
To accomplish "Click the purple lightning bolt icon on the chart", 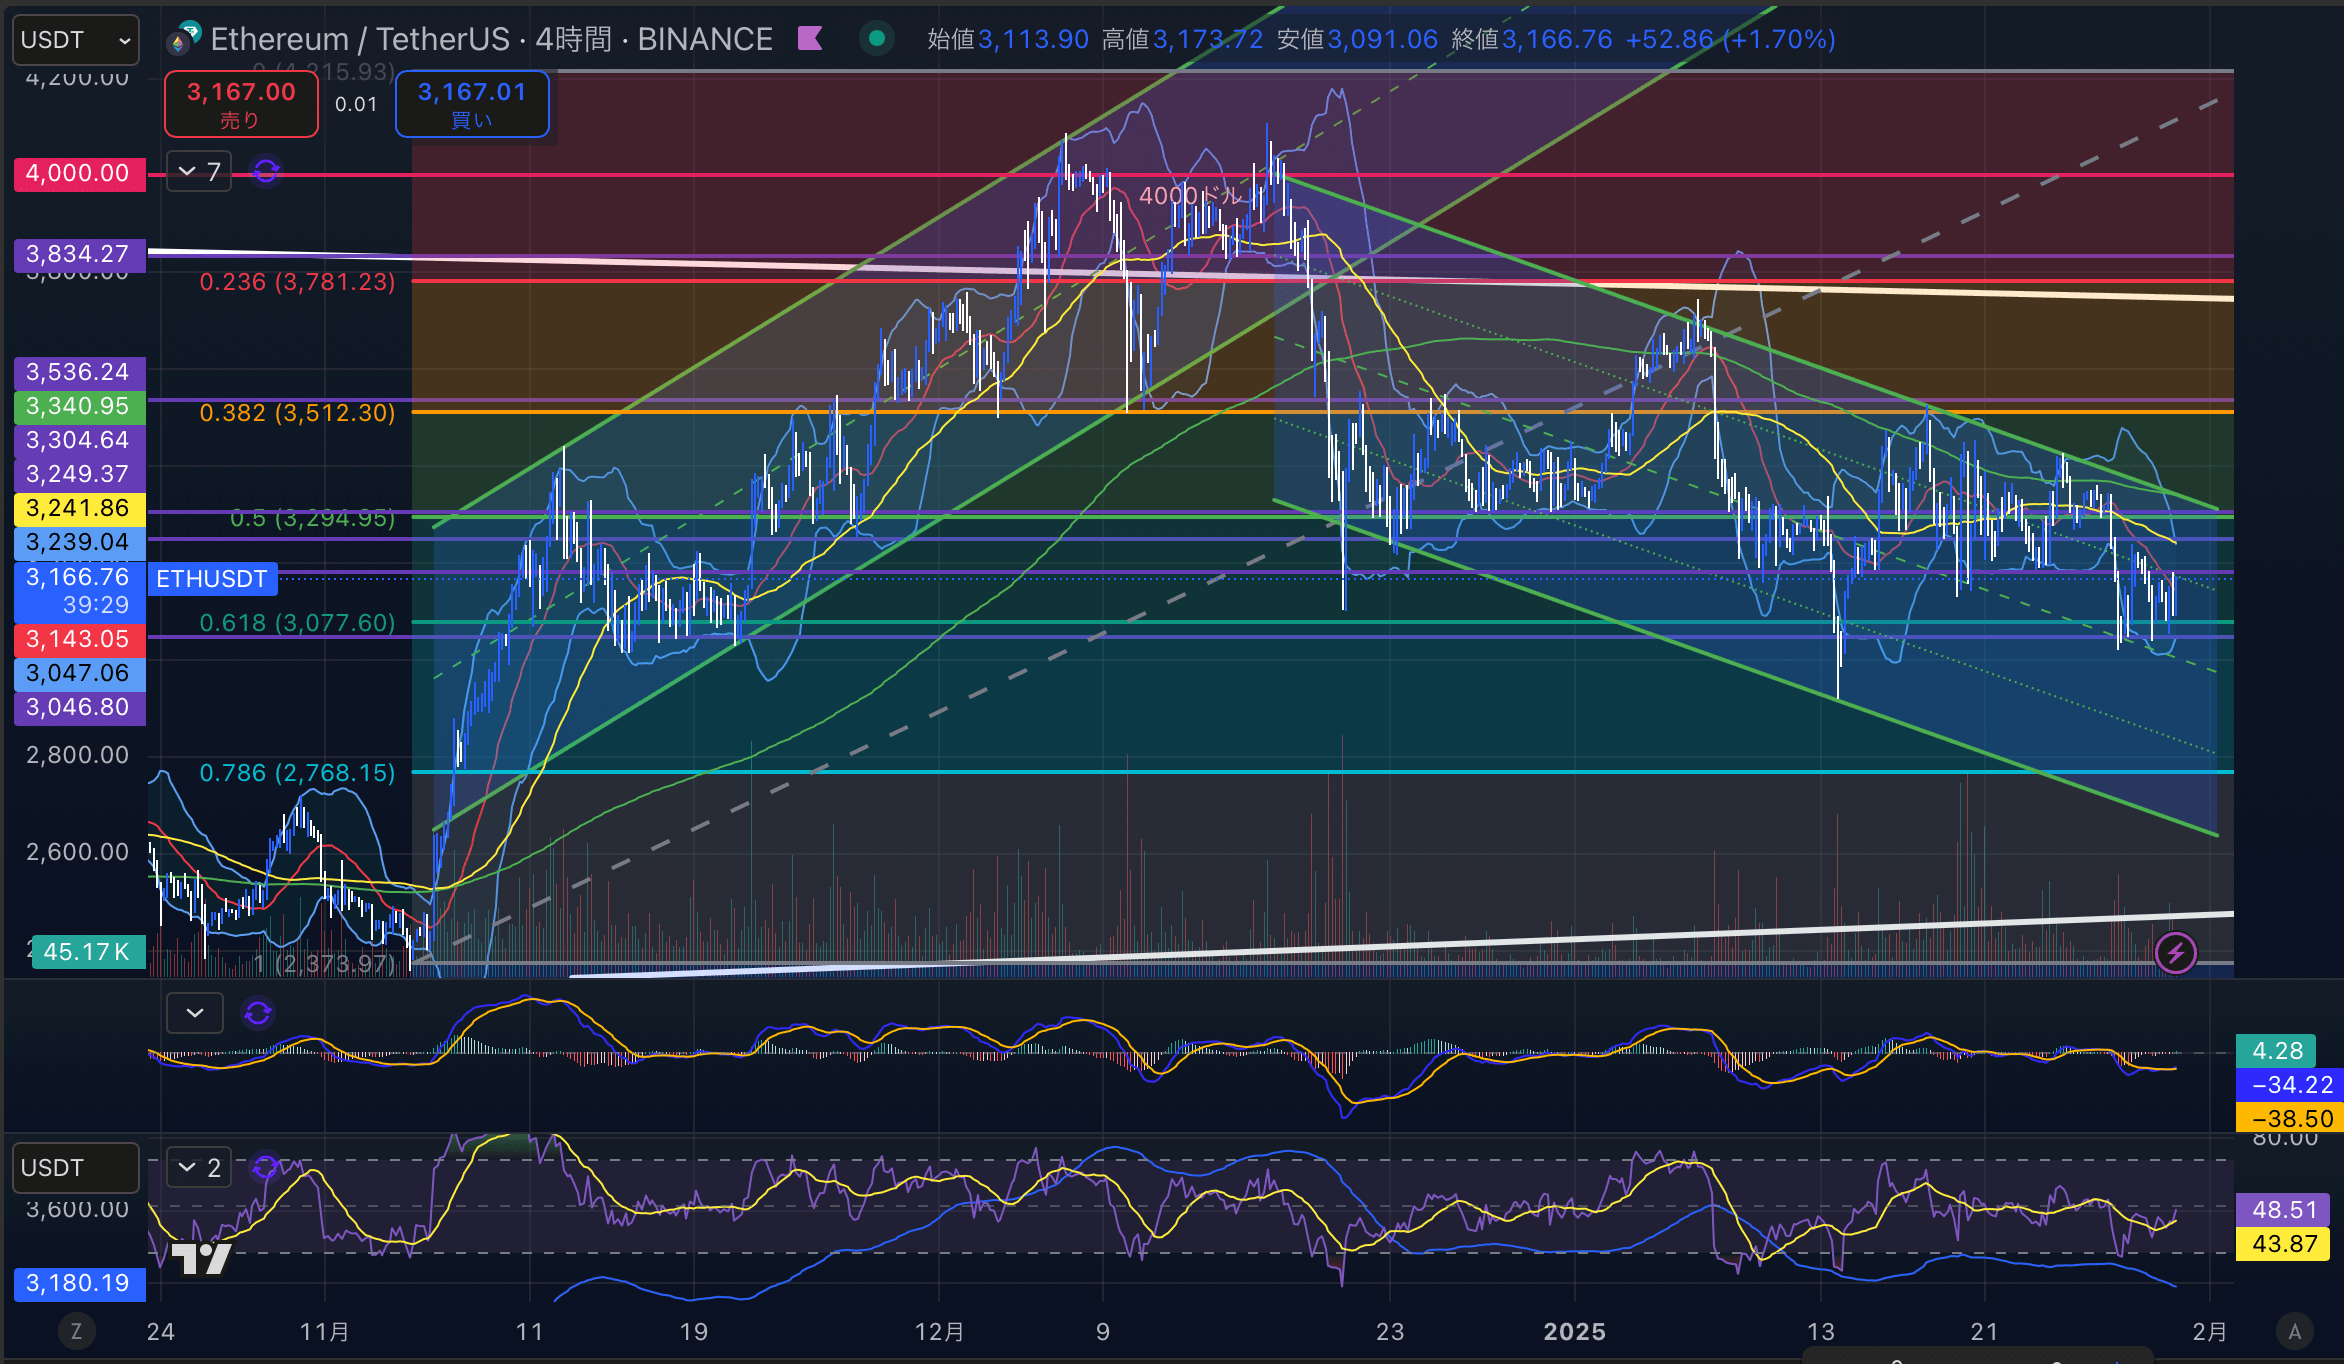I will (x=2176, y=953).
